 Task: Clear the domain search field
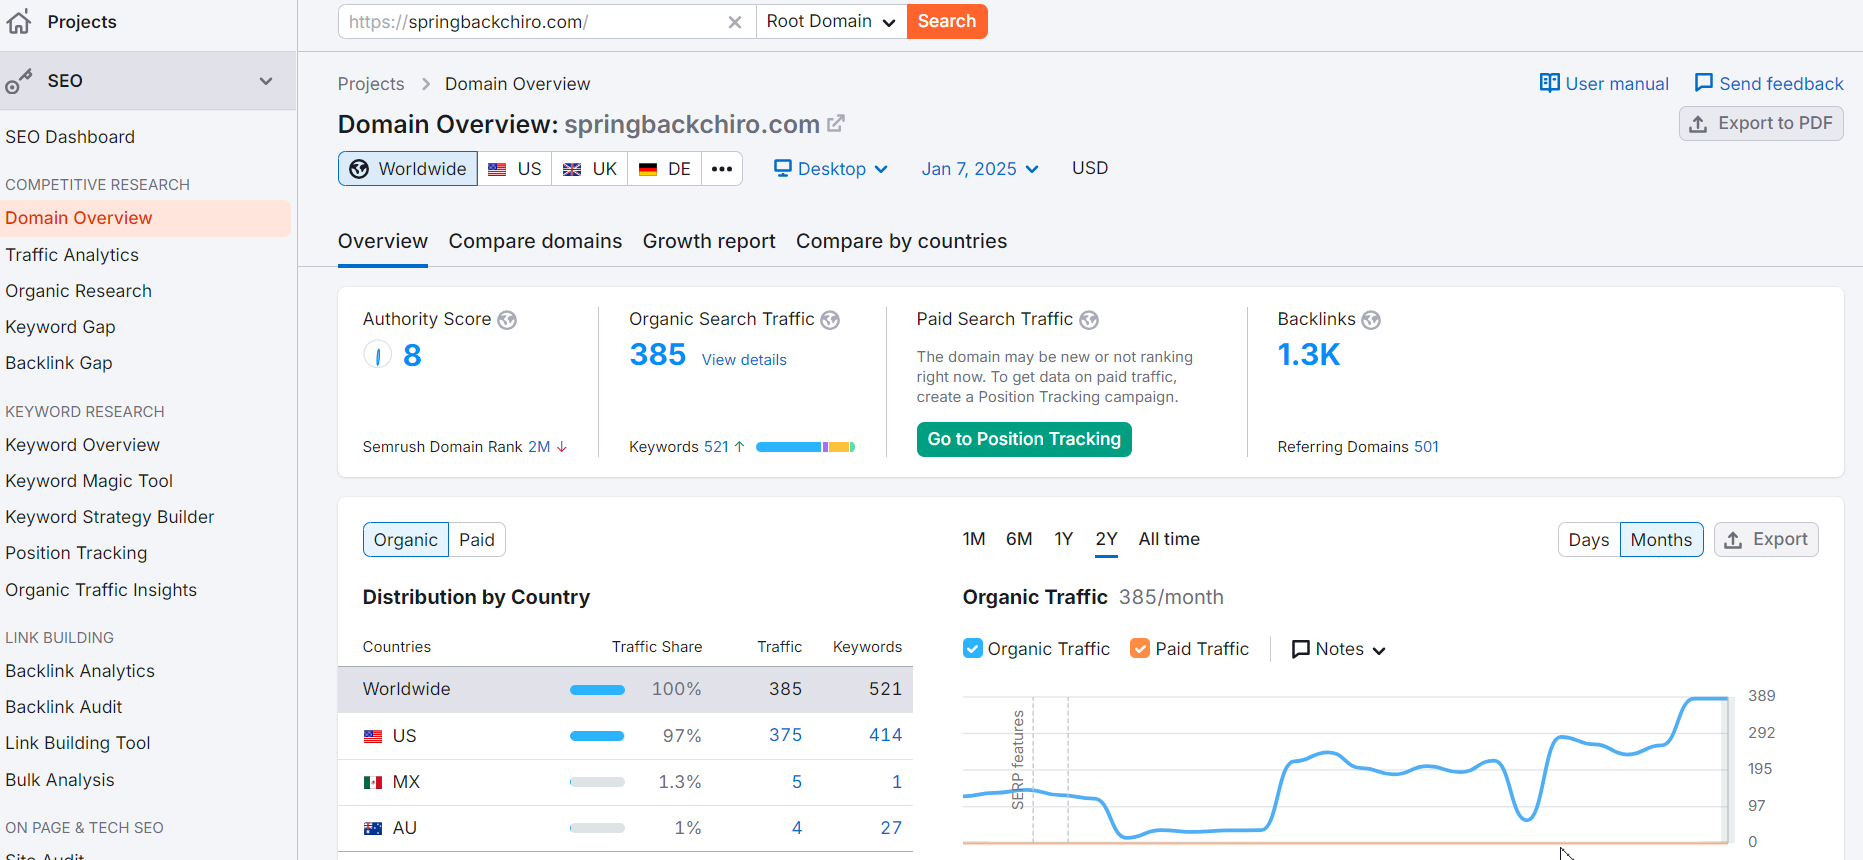tap(735, 22)
